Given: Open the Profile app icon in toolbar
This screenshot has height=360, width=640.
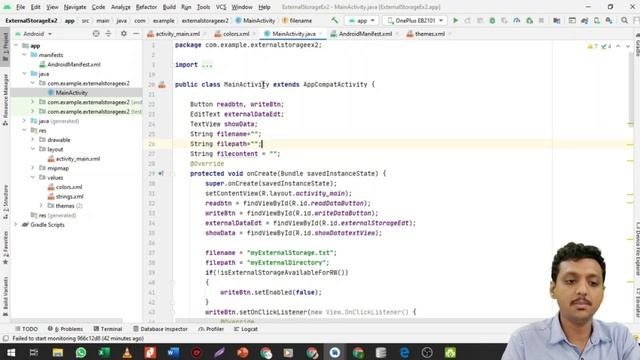Looking at the screenshot, I should click(517, 20).
